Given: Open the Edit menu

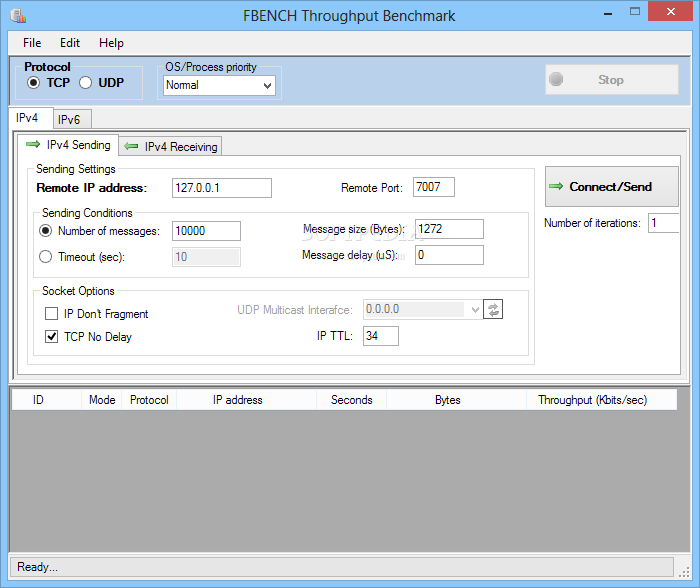Looking at the screenshot, I should tap(70, 43).
